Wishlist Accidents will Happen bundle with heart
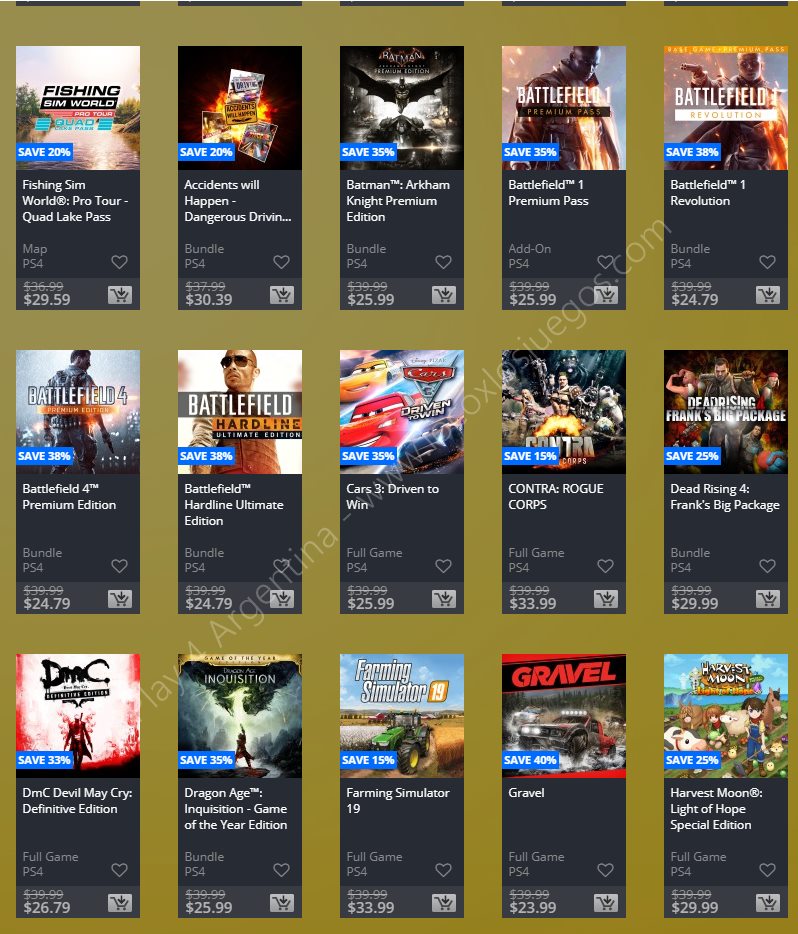The image size is (798, 934). (x=282, y=261)
